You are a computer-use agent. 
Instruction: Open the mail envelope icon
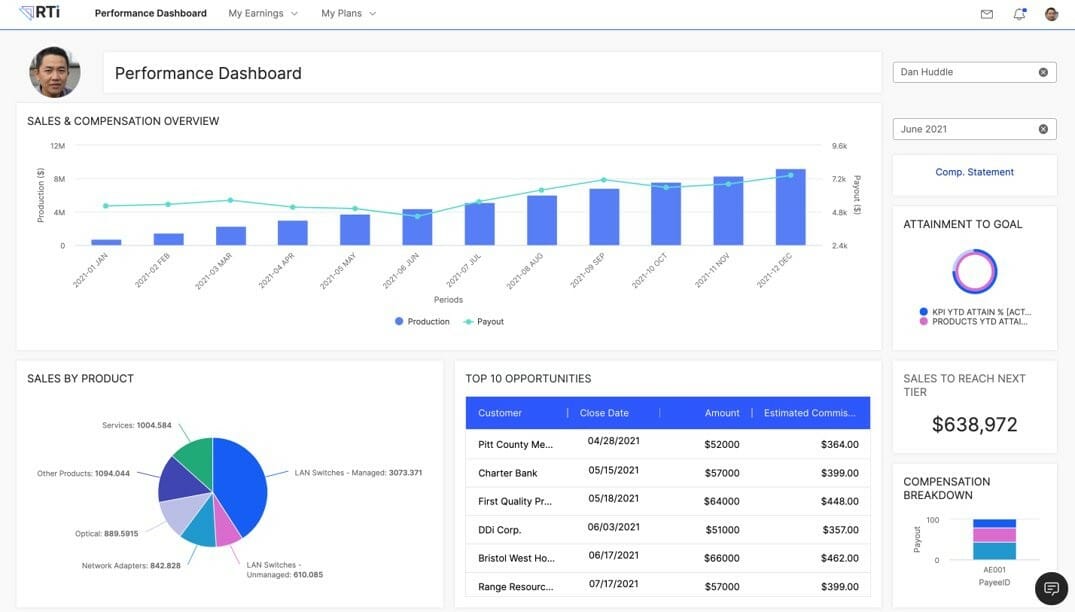987,14
